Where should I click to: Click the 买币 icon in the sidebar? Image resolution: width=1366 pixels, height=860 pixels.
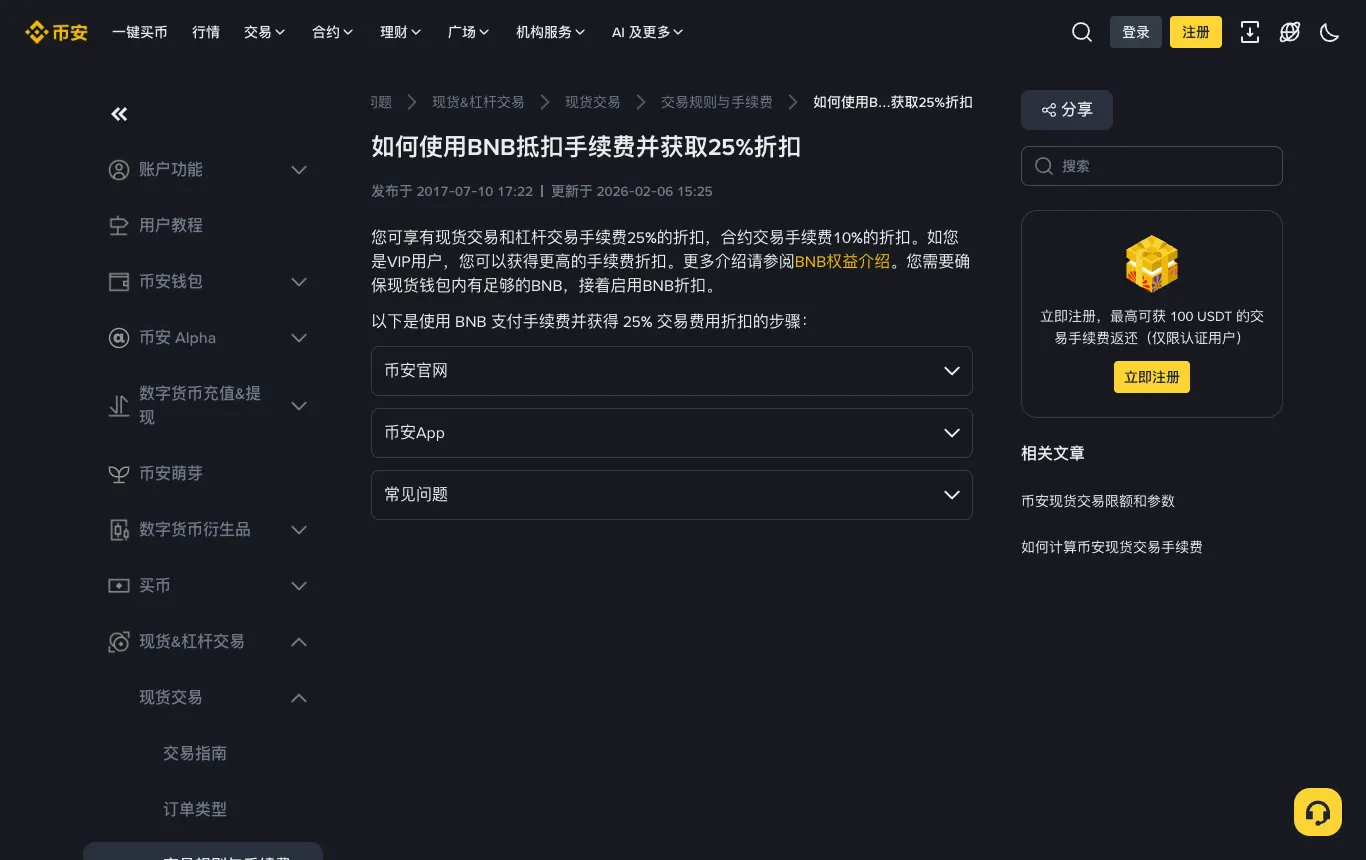click(x=119, y=586)
